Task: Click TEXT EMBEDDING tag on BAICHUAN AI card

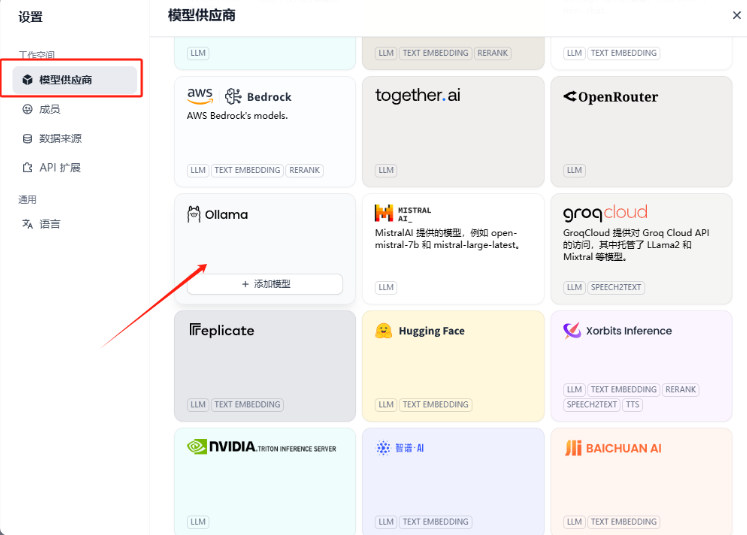Action: 624,522
